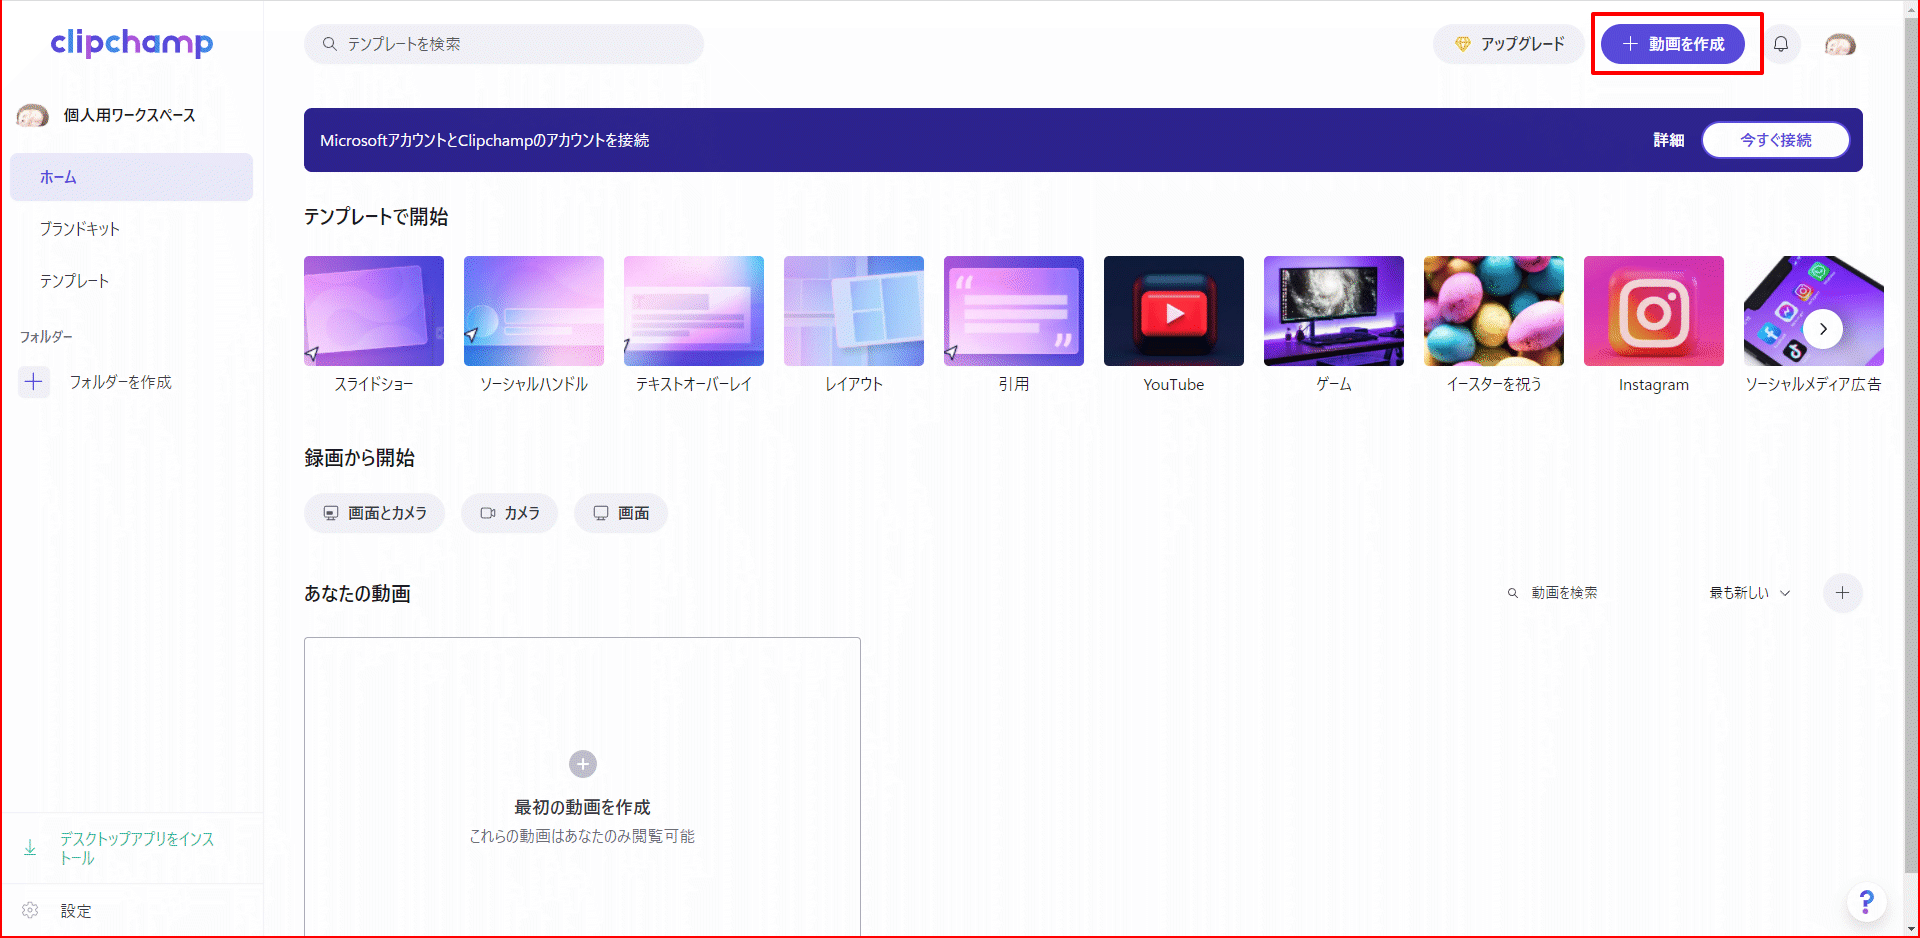Screen dimensions: 1920x938
Task: Click plus circle in 最初の動画を作成 card
Action: coord(583,764)
